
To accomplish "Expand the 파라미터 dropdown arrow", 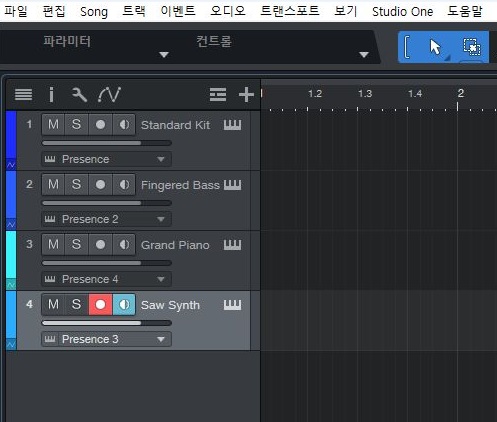I will [x=164, y=55].
